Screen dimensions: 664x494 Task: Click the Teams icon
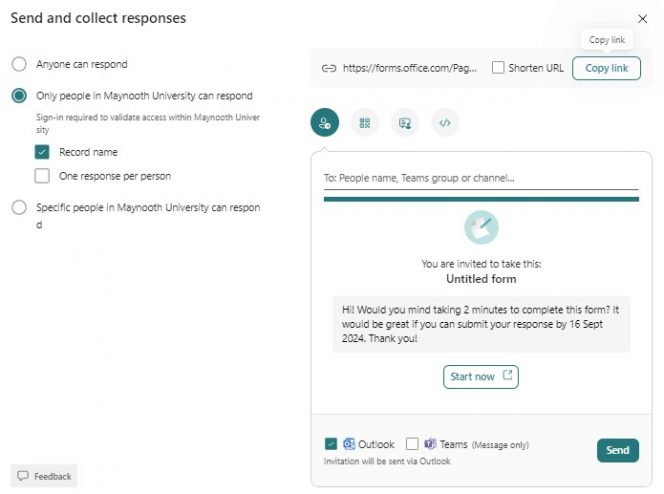coord(430,444)
